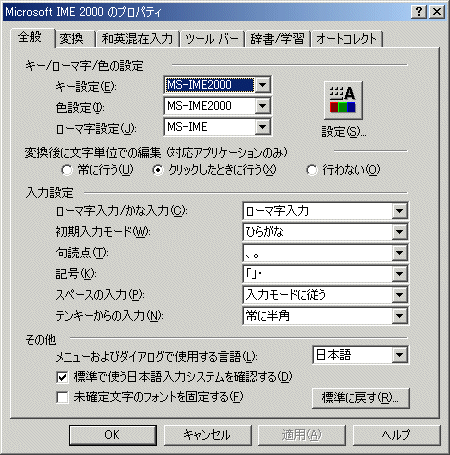The height and width of the screenshot is (455, 450).
Task: Click the キャンセル button
Action: point(207,435)
